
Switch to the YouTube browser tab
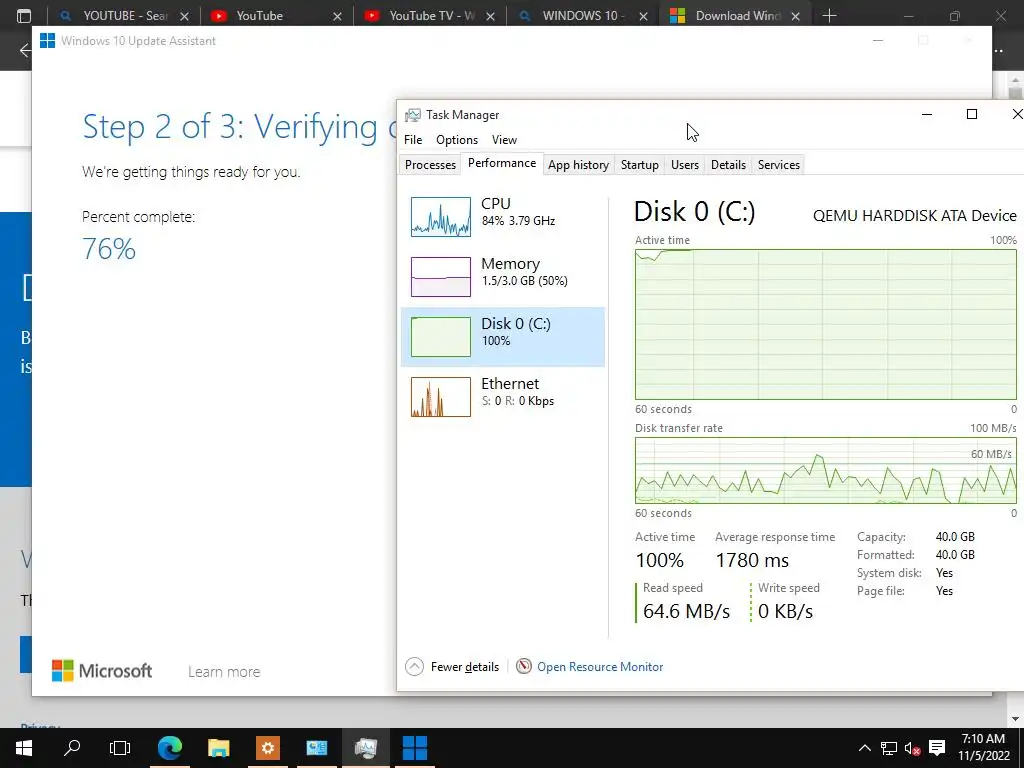tap(276, 16)
